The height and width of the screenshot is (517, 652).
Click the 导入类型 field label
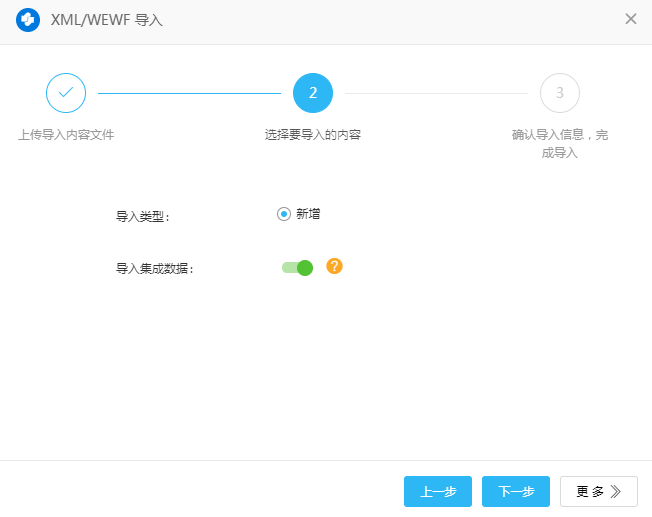143,215
